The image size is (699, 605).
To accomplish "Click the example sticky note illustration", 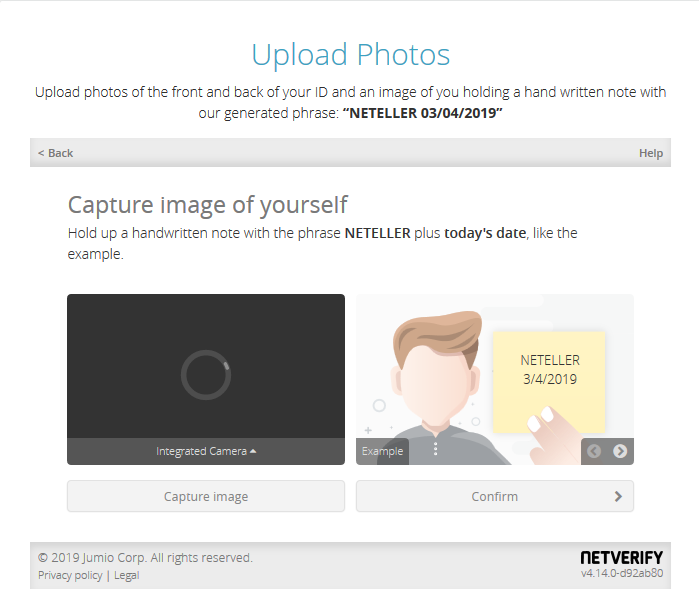I will coord(549,382).
